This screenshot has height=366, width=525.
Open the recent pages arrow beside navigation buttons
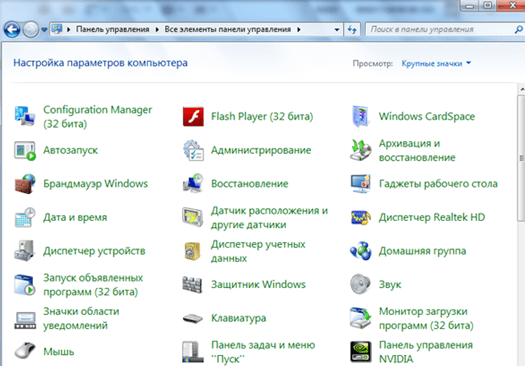coord(44,30)
